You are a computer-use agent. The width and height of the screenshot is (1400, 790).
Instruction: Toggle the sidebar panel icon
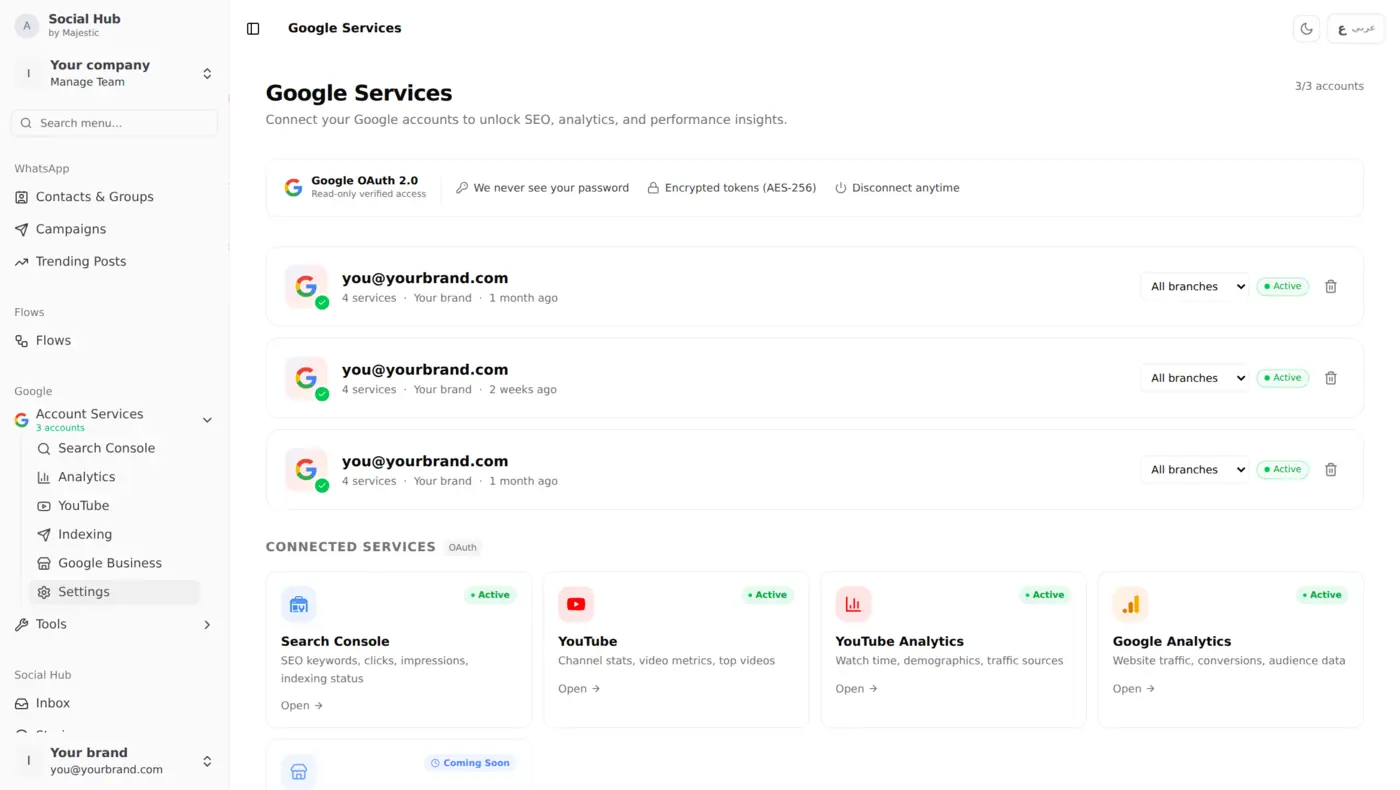coord(253,29)
